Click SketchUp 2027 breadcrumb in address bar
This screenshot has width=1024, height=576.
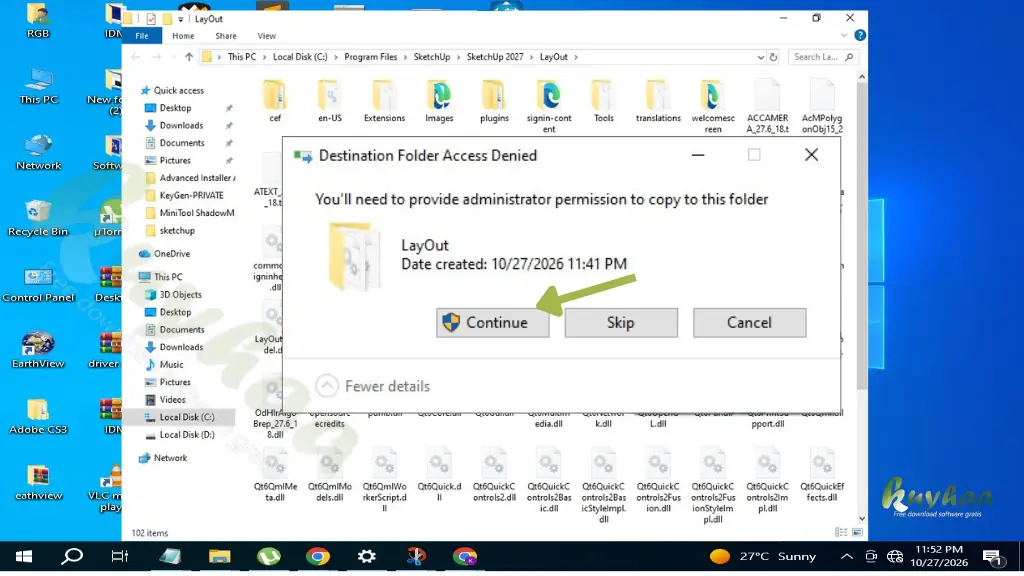click(495, 57)
